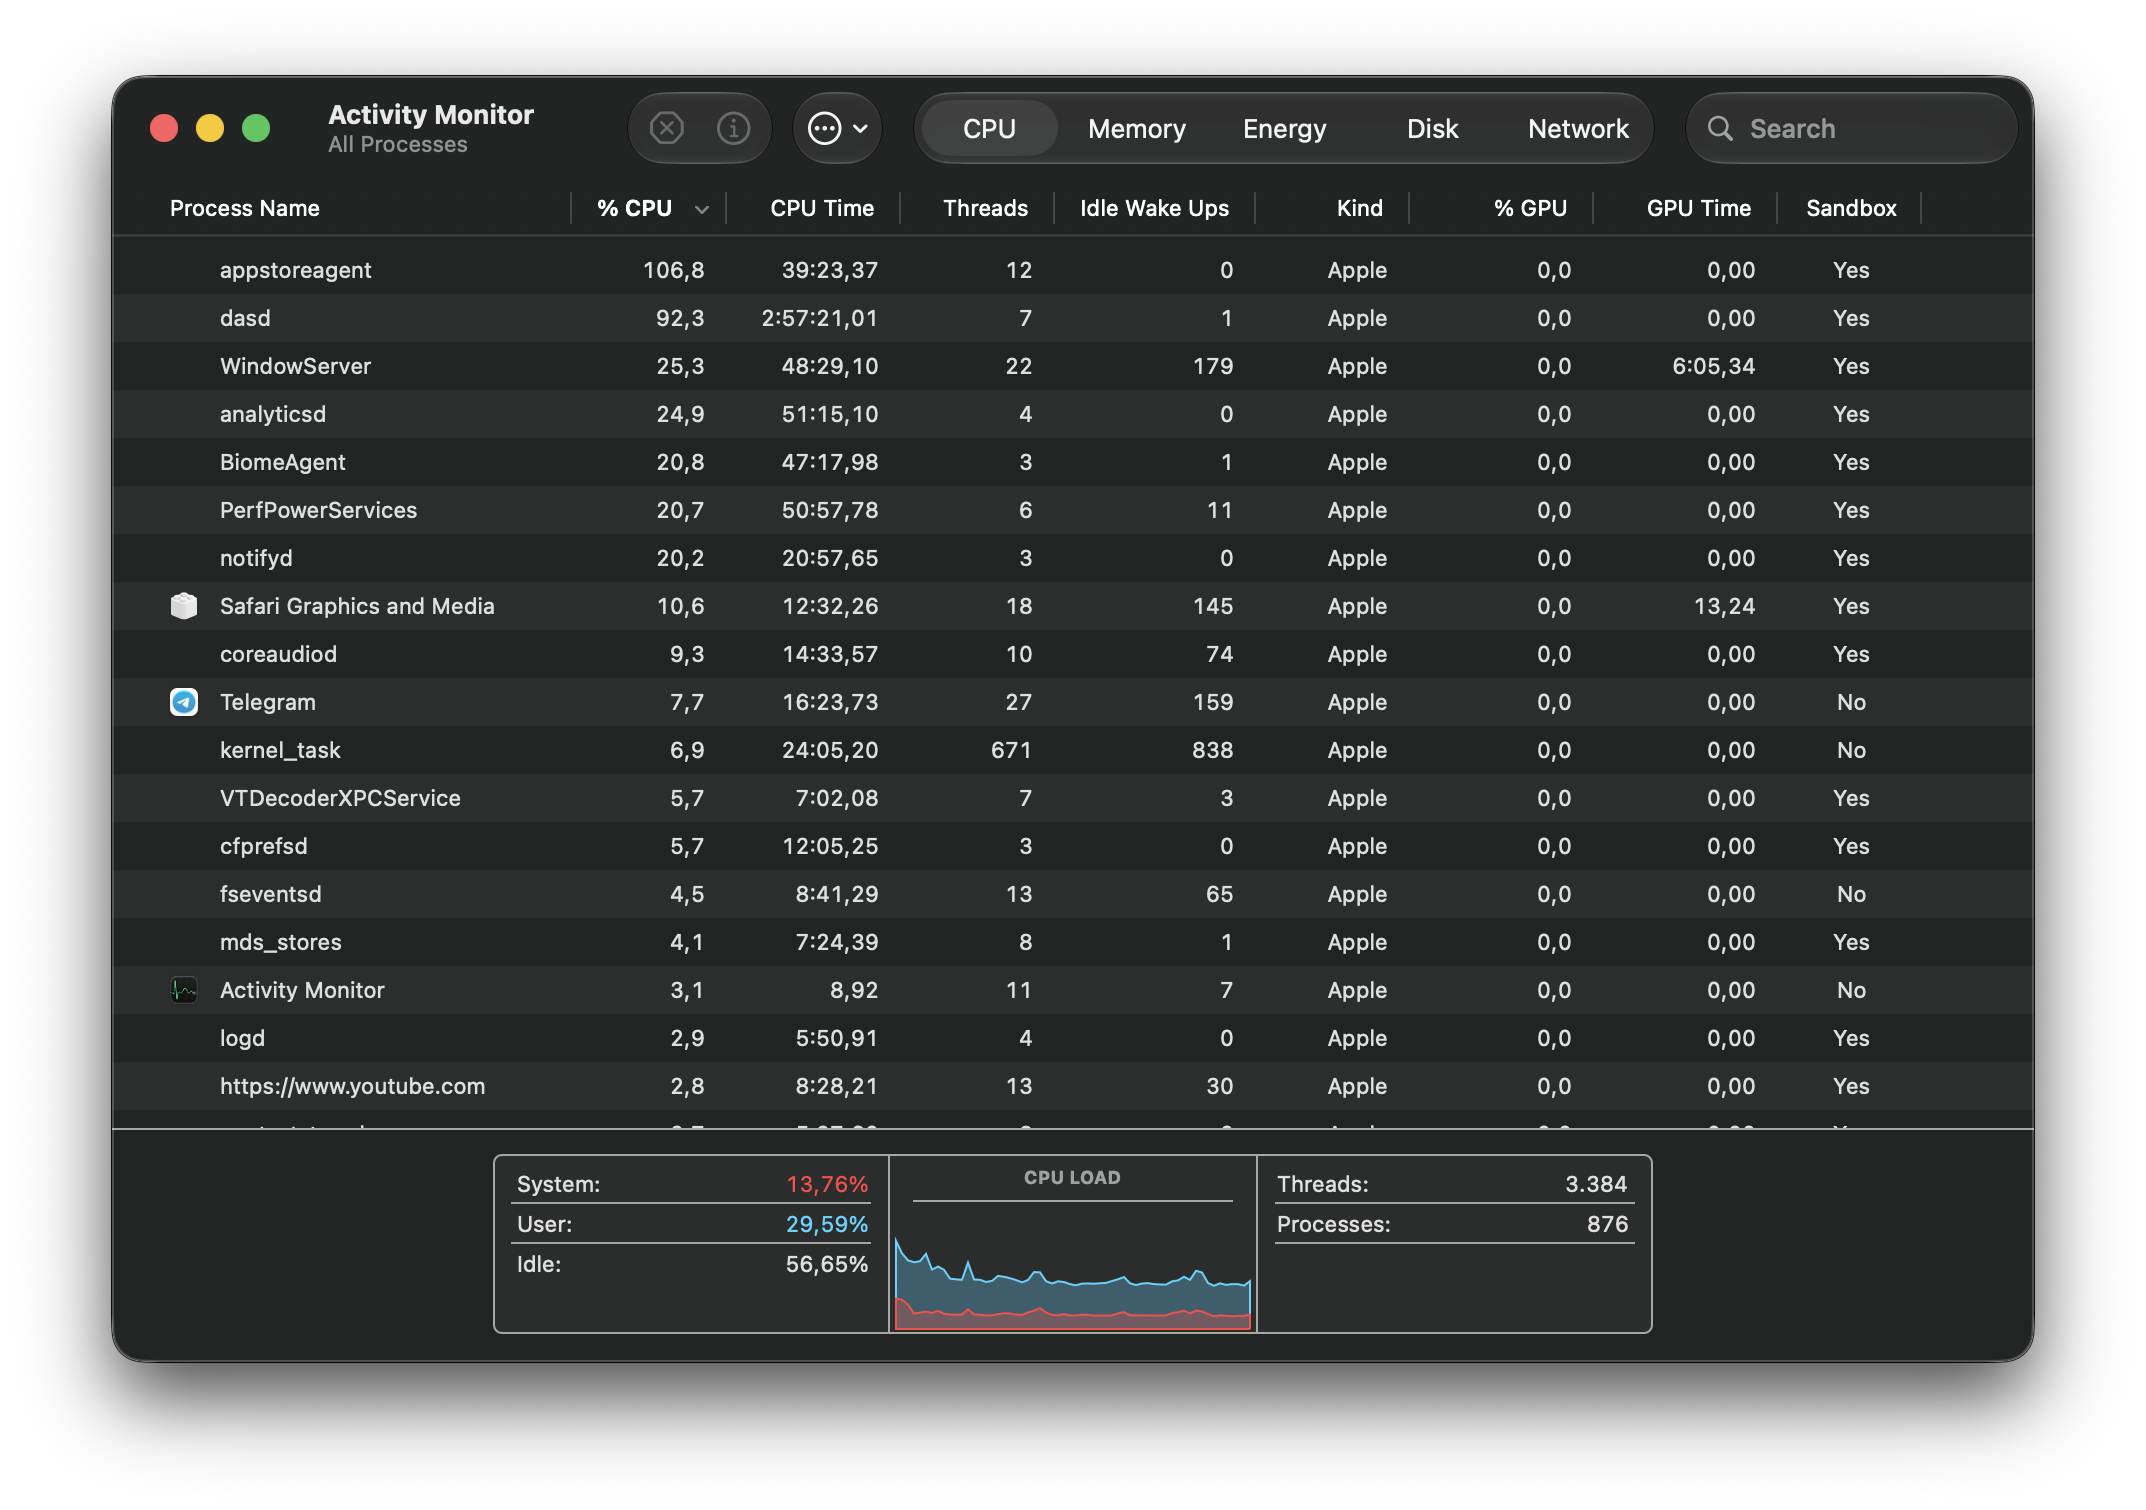This screenshot has height=1510, width=2146.
Task: Select the notifyd process row
Action: [1073, 558]
